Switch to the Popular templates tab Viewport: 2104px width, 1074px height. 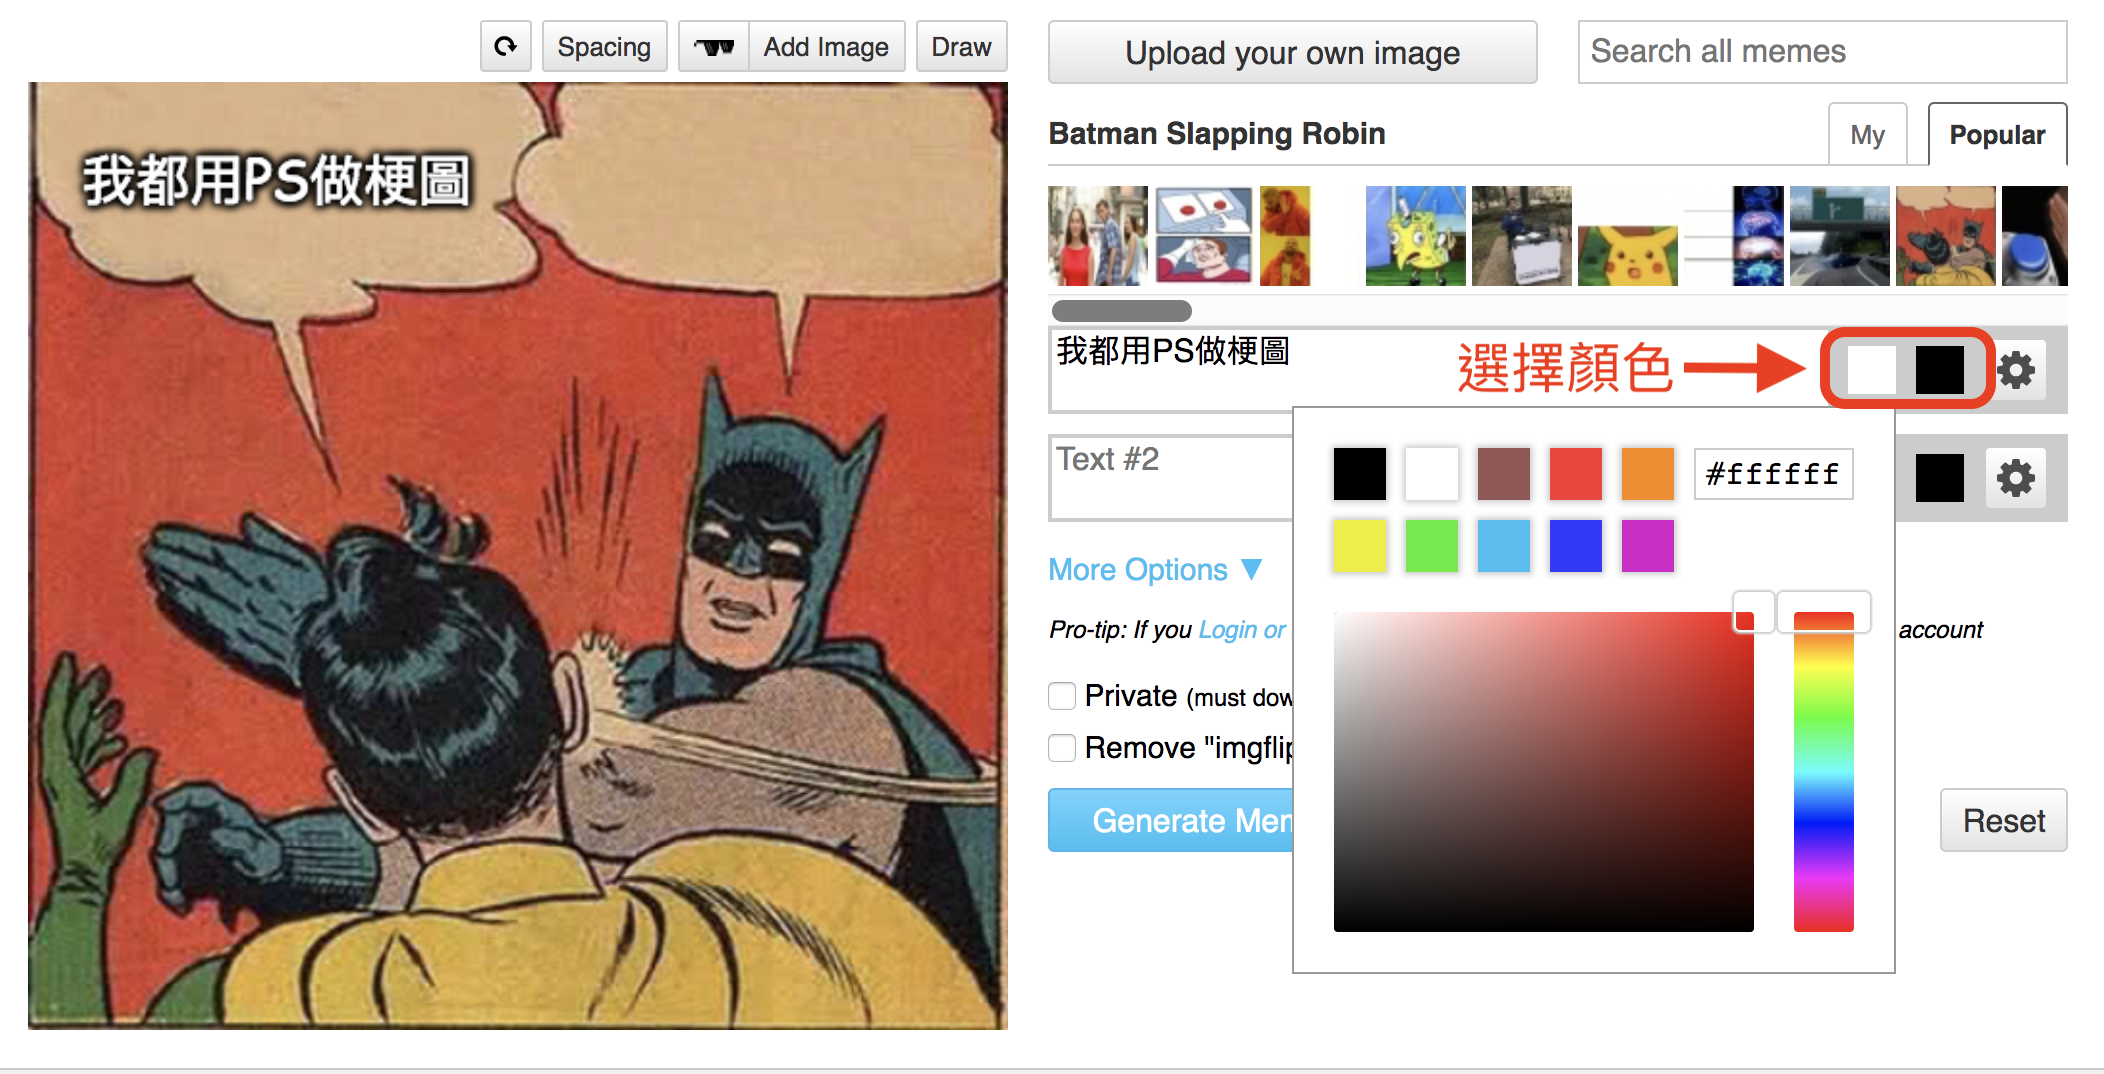tap(1996, 135)
